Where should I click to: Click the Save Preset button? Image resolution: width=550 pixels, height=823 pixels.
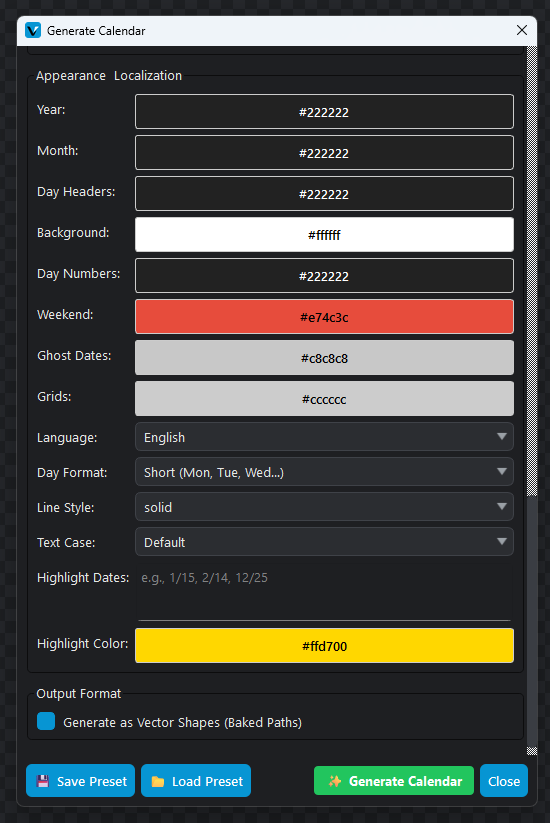tap(80, 781)
